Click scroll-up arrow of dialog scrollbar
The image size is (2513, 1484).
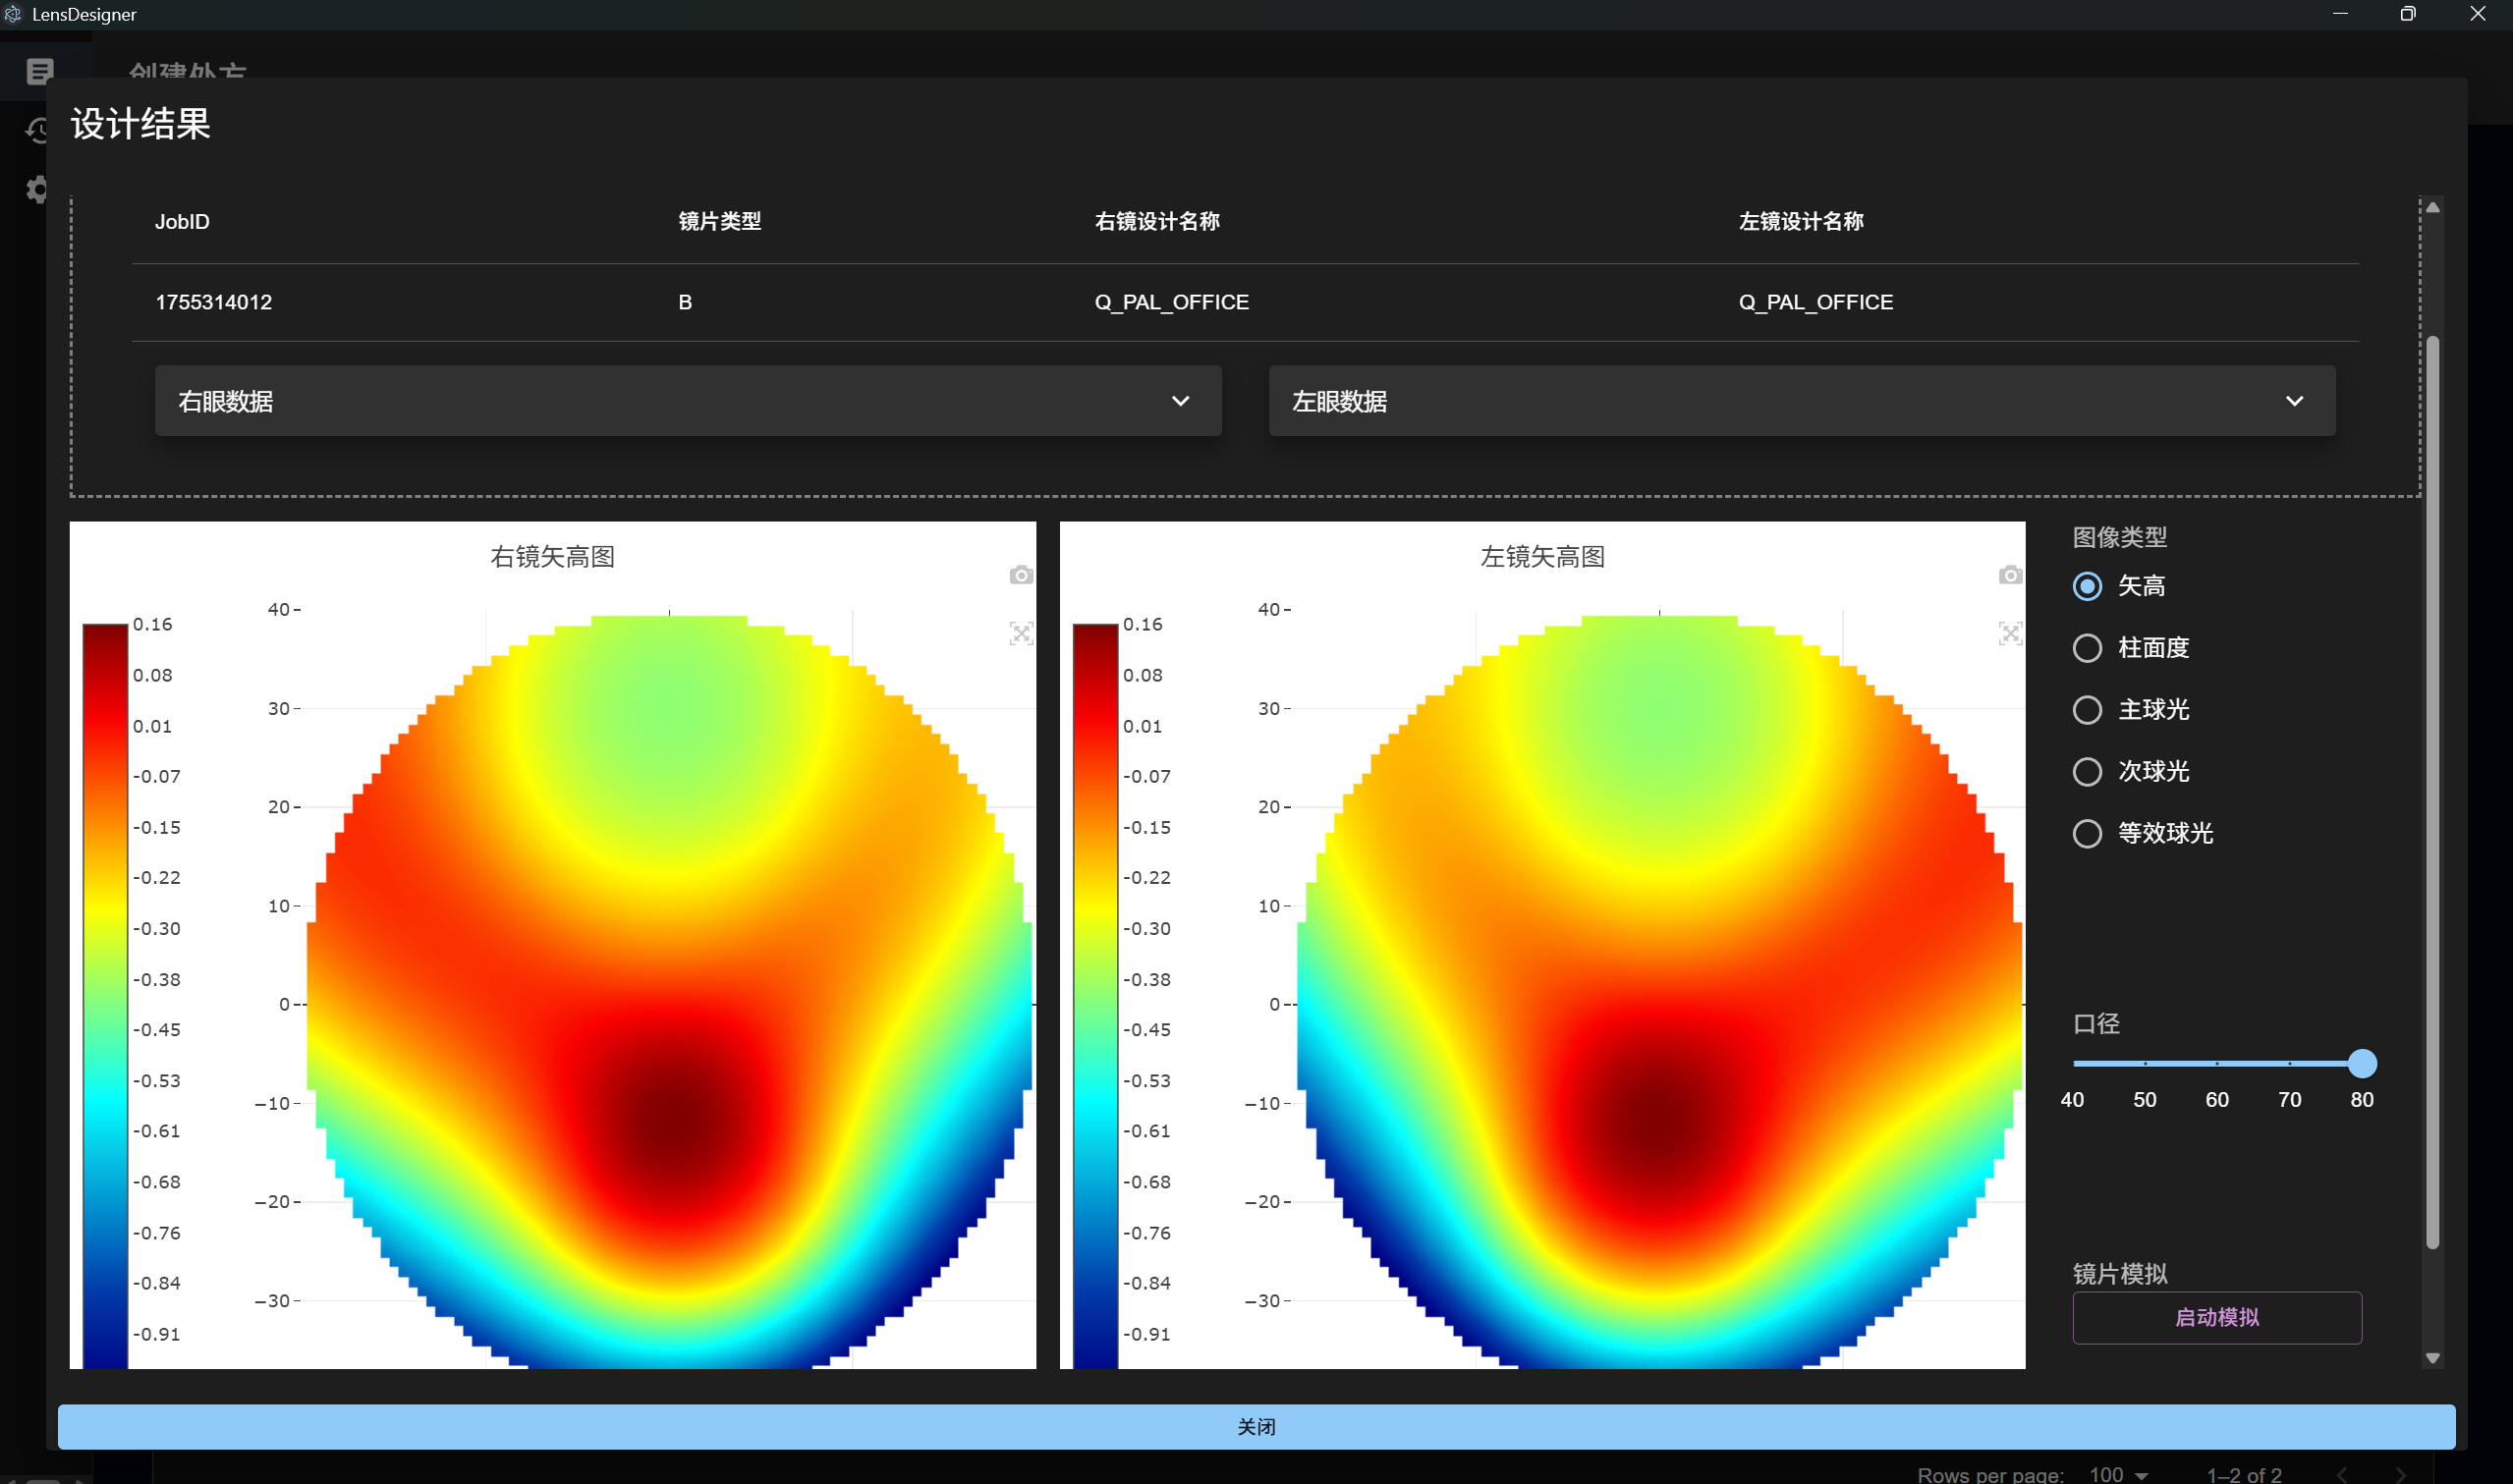pyautogui.click(x=2433, y=207)
